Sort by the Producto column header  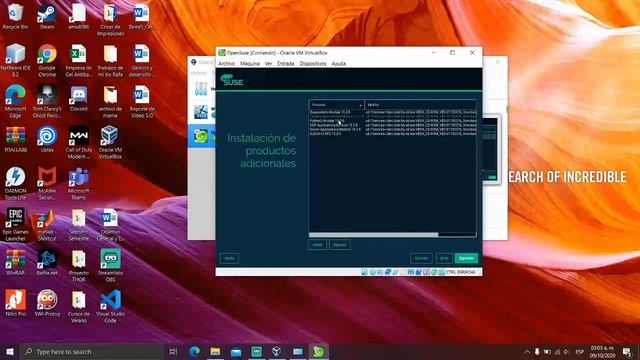click(337, 105)
